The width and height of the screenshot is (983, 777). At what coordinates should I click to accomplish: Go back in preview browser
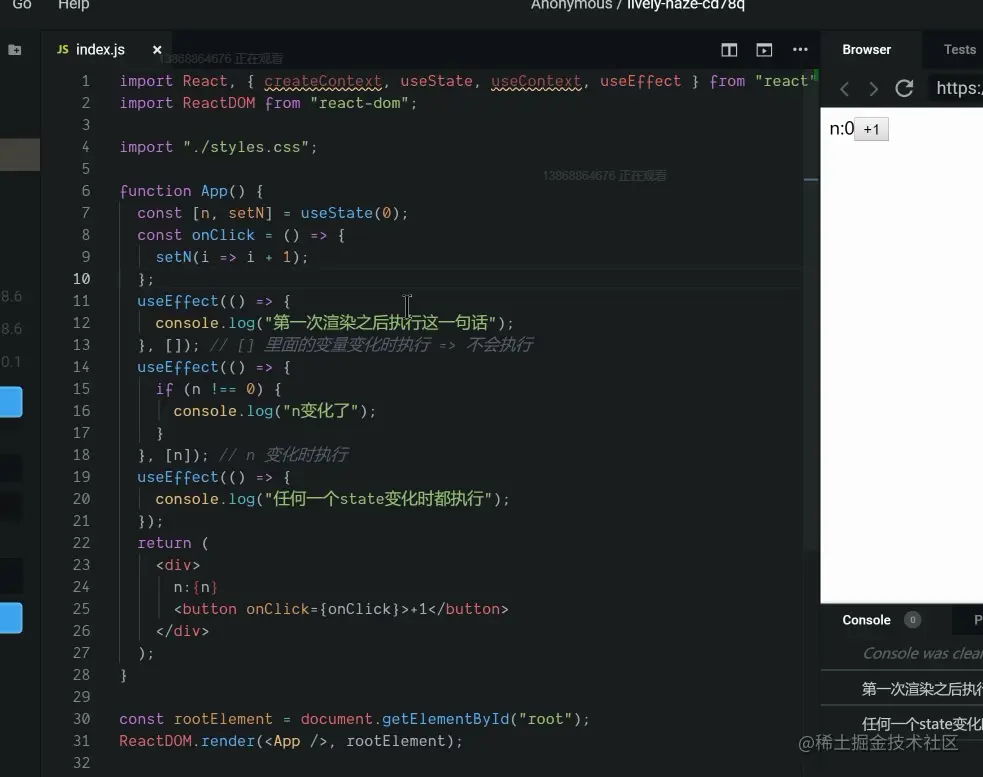point(844,89)
